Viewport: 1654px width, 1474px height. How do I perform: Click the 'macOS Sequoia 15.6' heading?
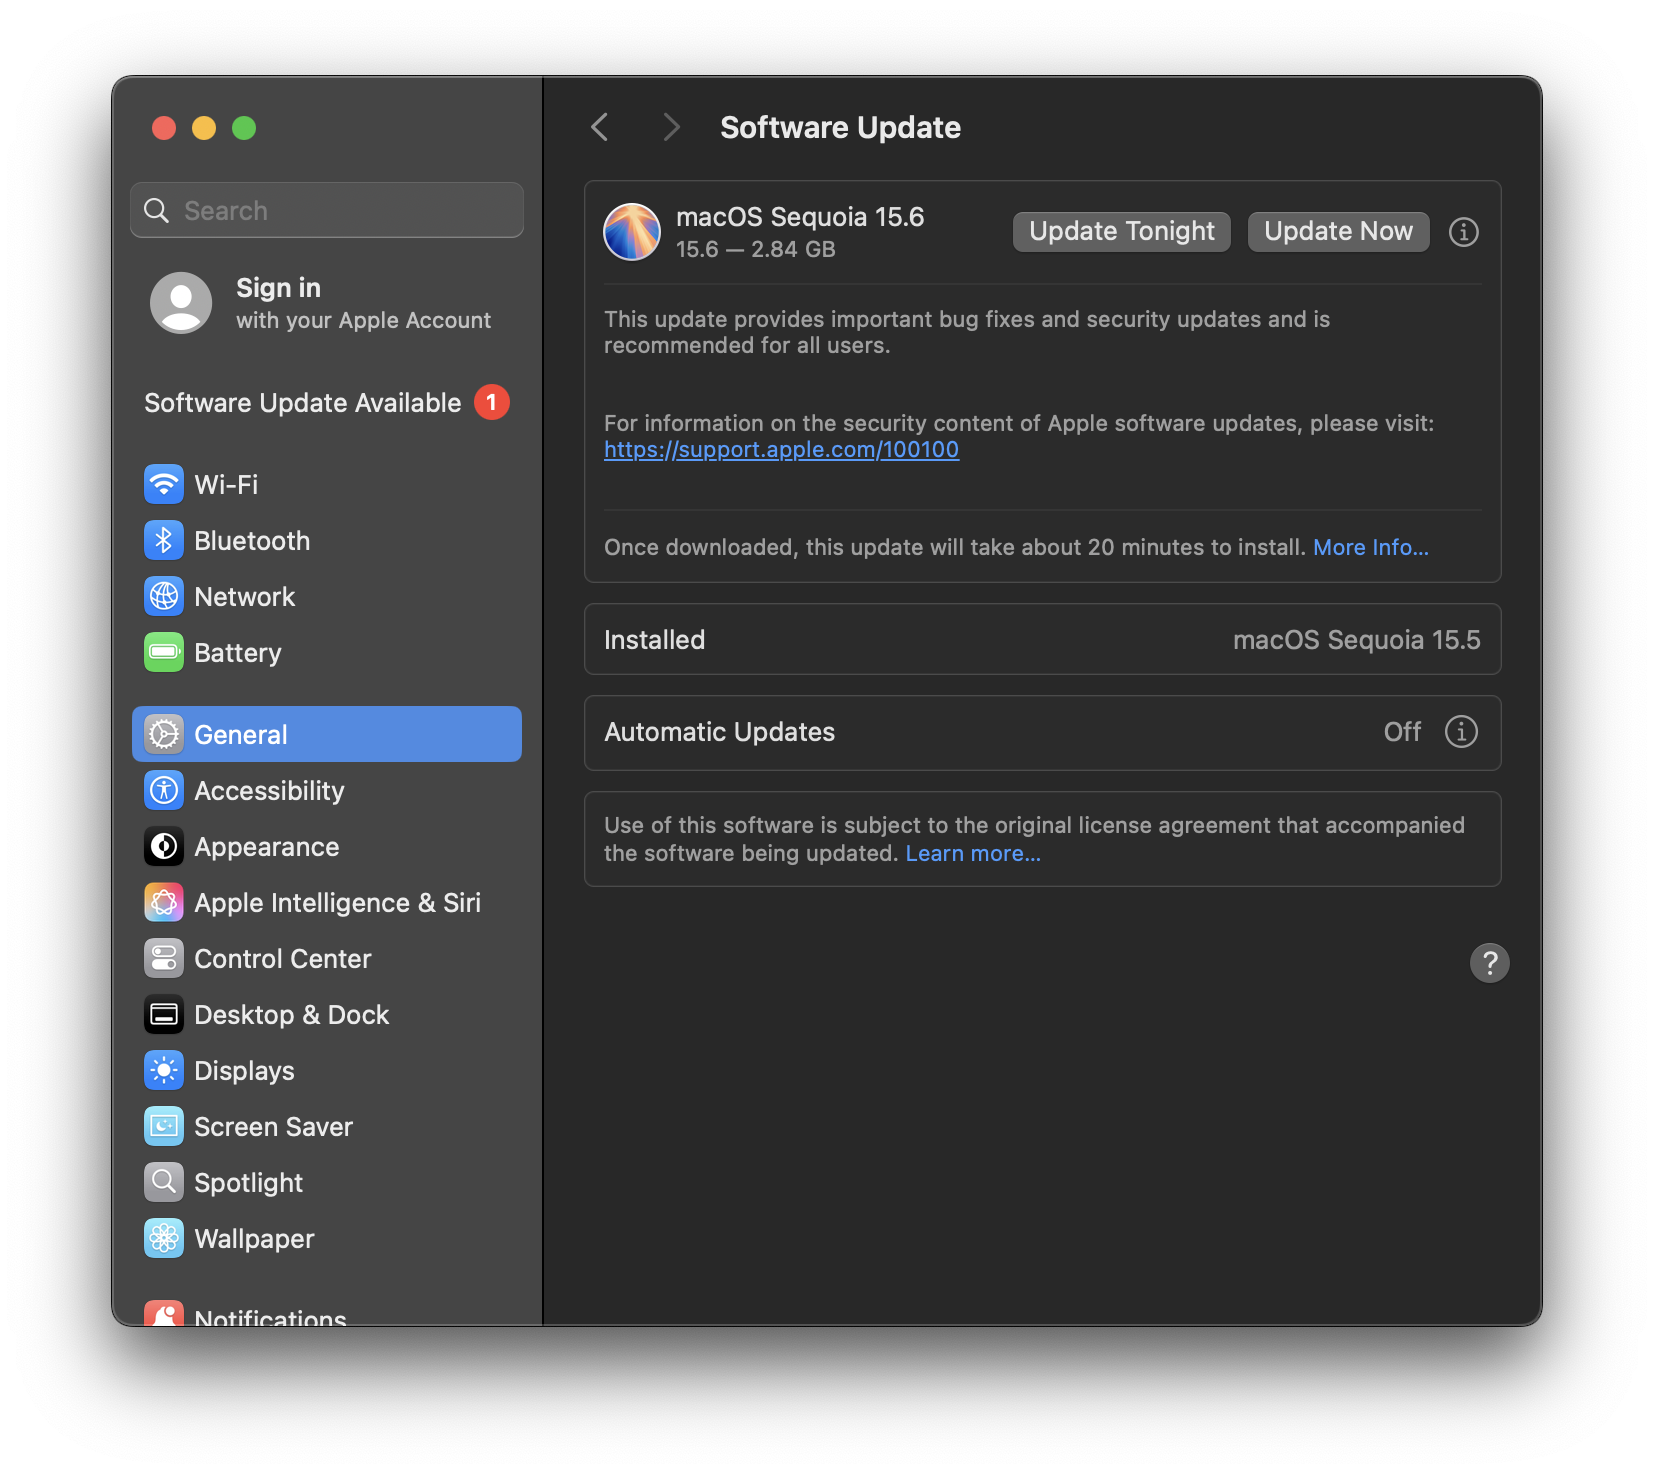tap(800, 217)
